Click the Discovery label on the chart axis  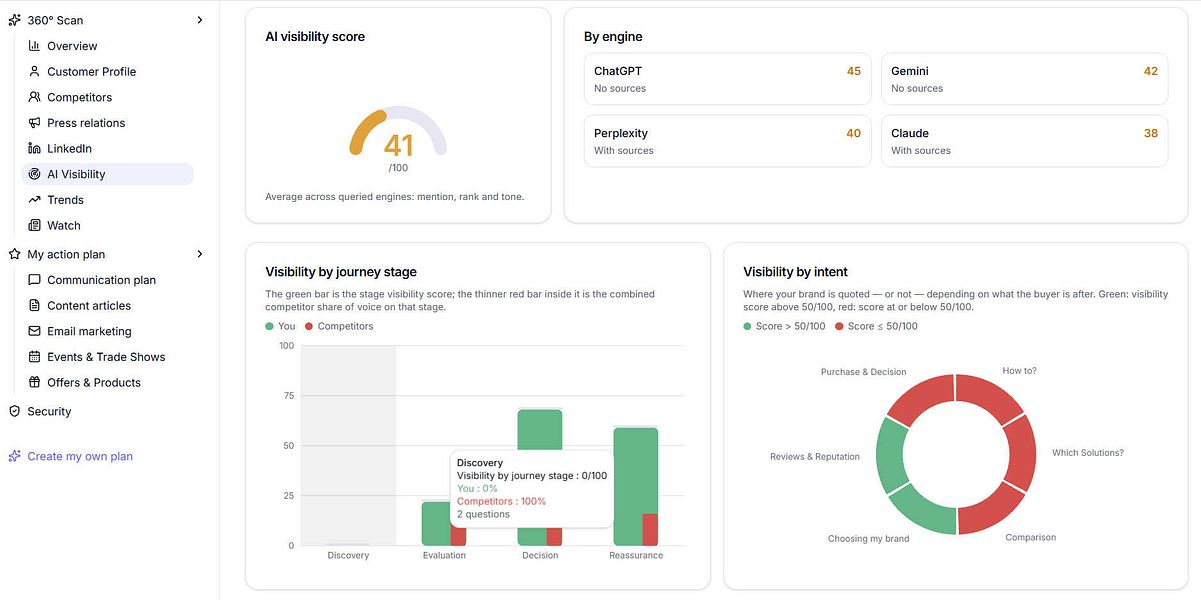(348, 555)
